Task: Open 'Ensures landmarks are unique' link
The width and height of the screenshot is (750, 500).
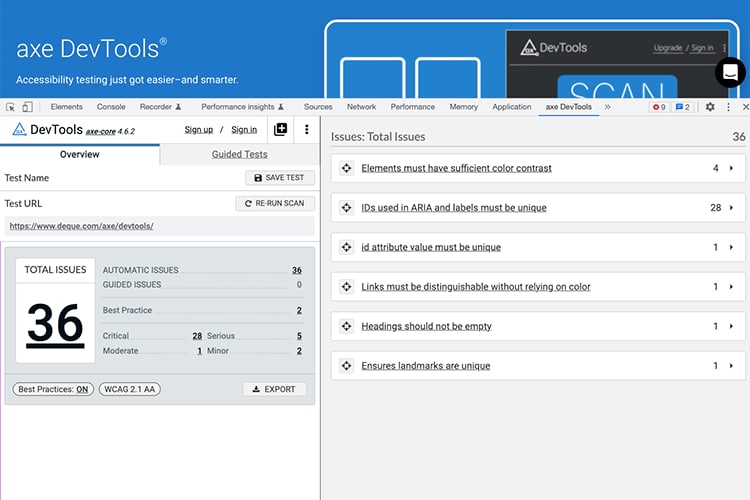Action: click(426, 366)
